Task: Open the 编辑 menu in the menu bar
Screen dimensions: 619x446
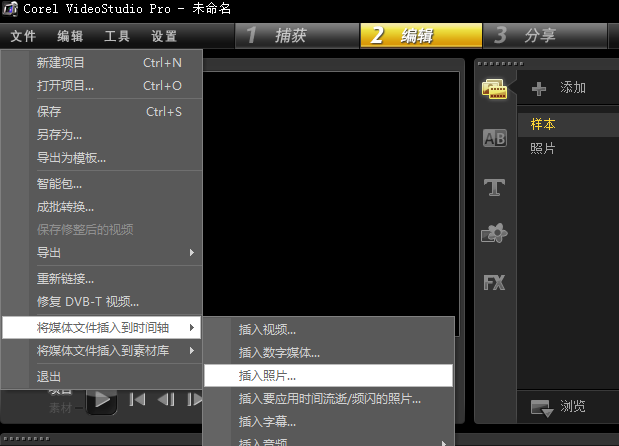Action: (x=70, y=36)
